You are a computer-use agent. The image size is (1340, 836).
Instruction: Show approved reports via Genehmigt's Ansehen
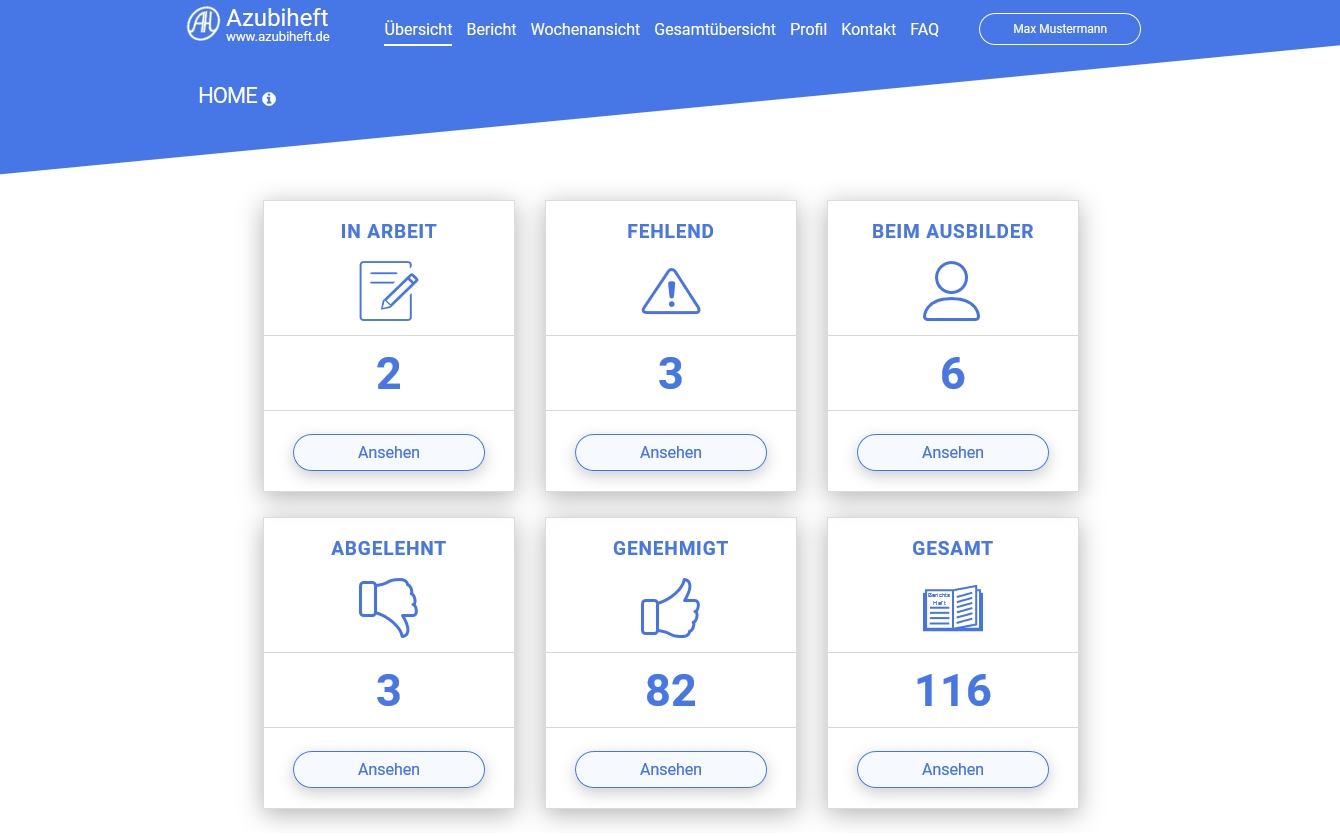(x=670, y=769)
